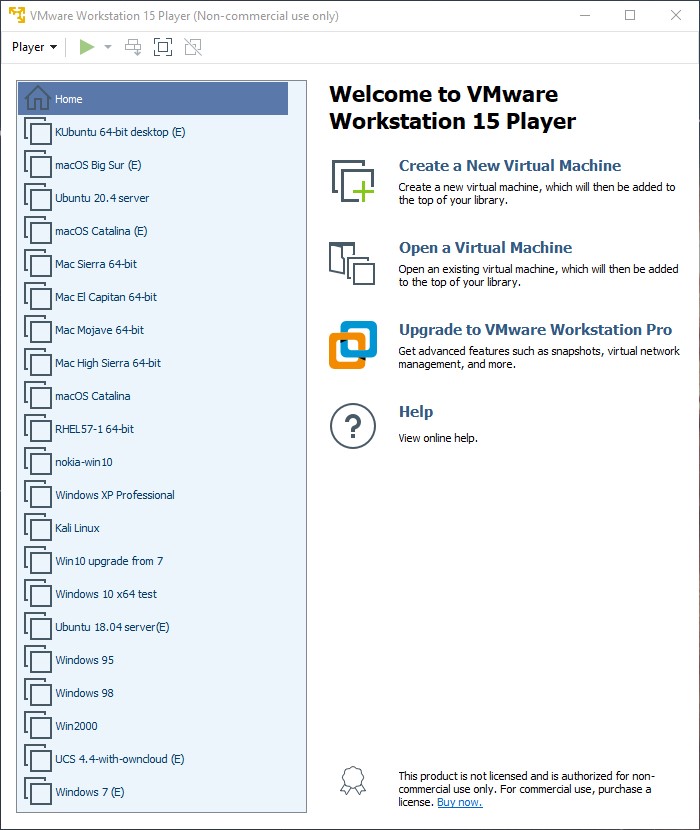Select KUbuntu 64-bit desktop (E) VM
The height and width of the screenshot is (830, 700).
click(x=153, y=132)
